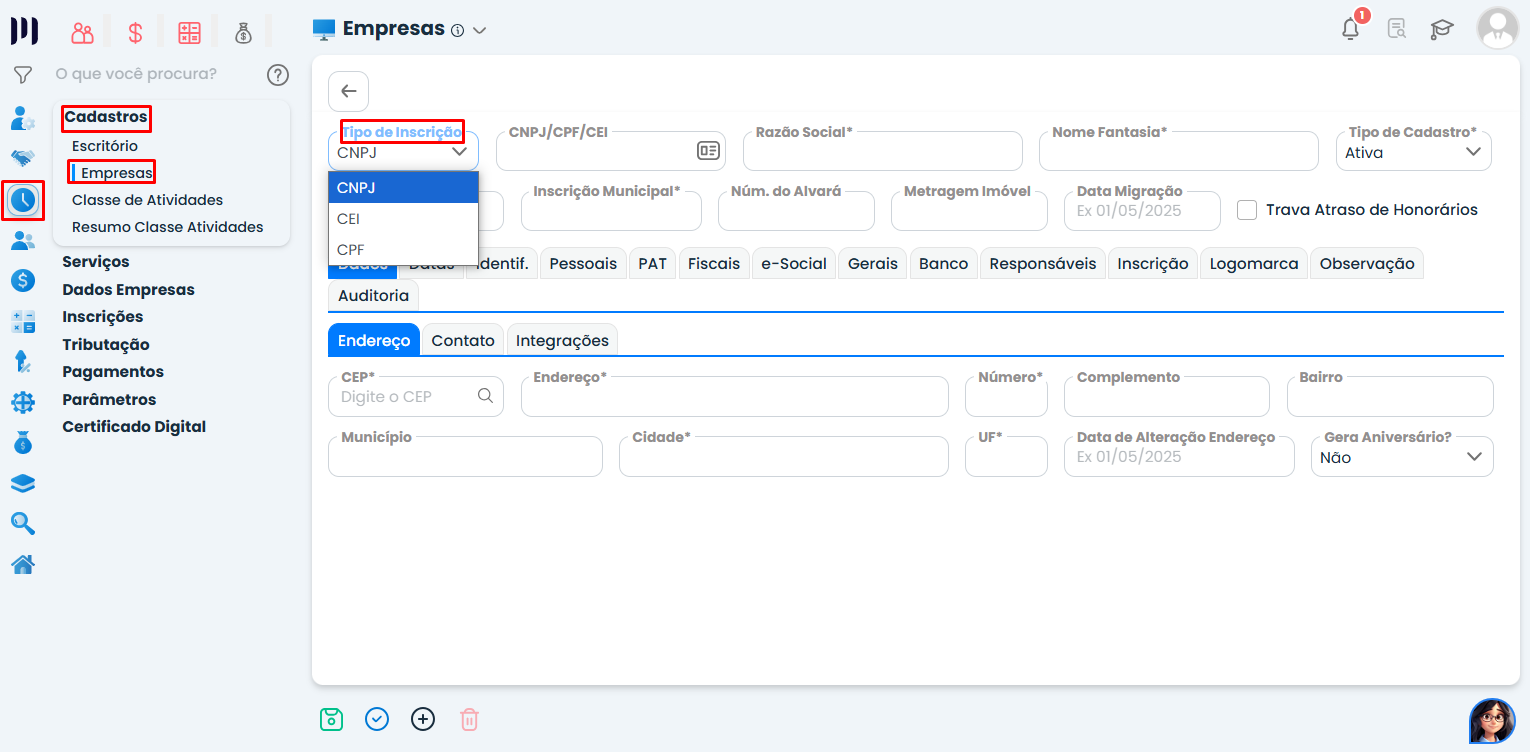Select CEI option in the list
The height and width of the screenshot is (752, 1530).
pos(349,219)
